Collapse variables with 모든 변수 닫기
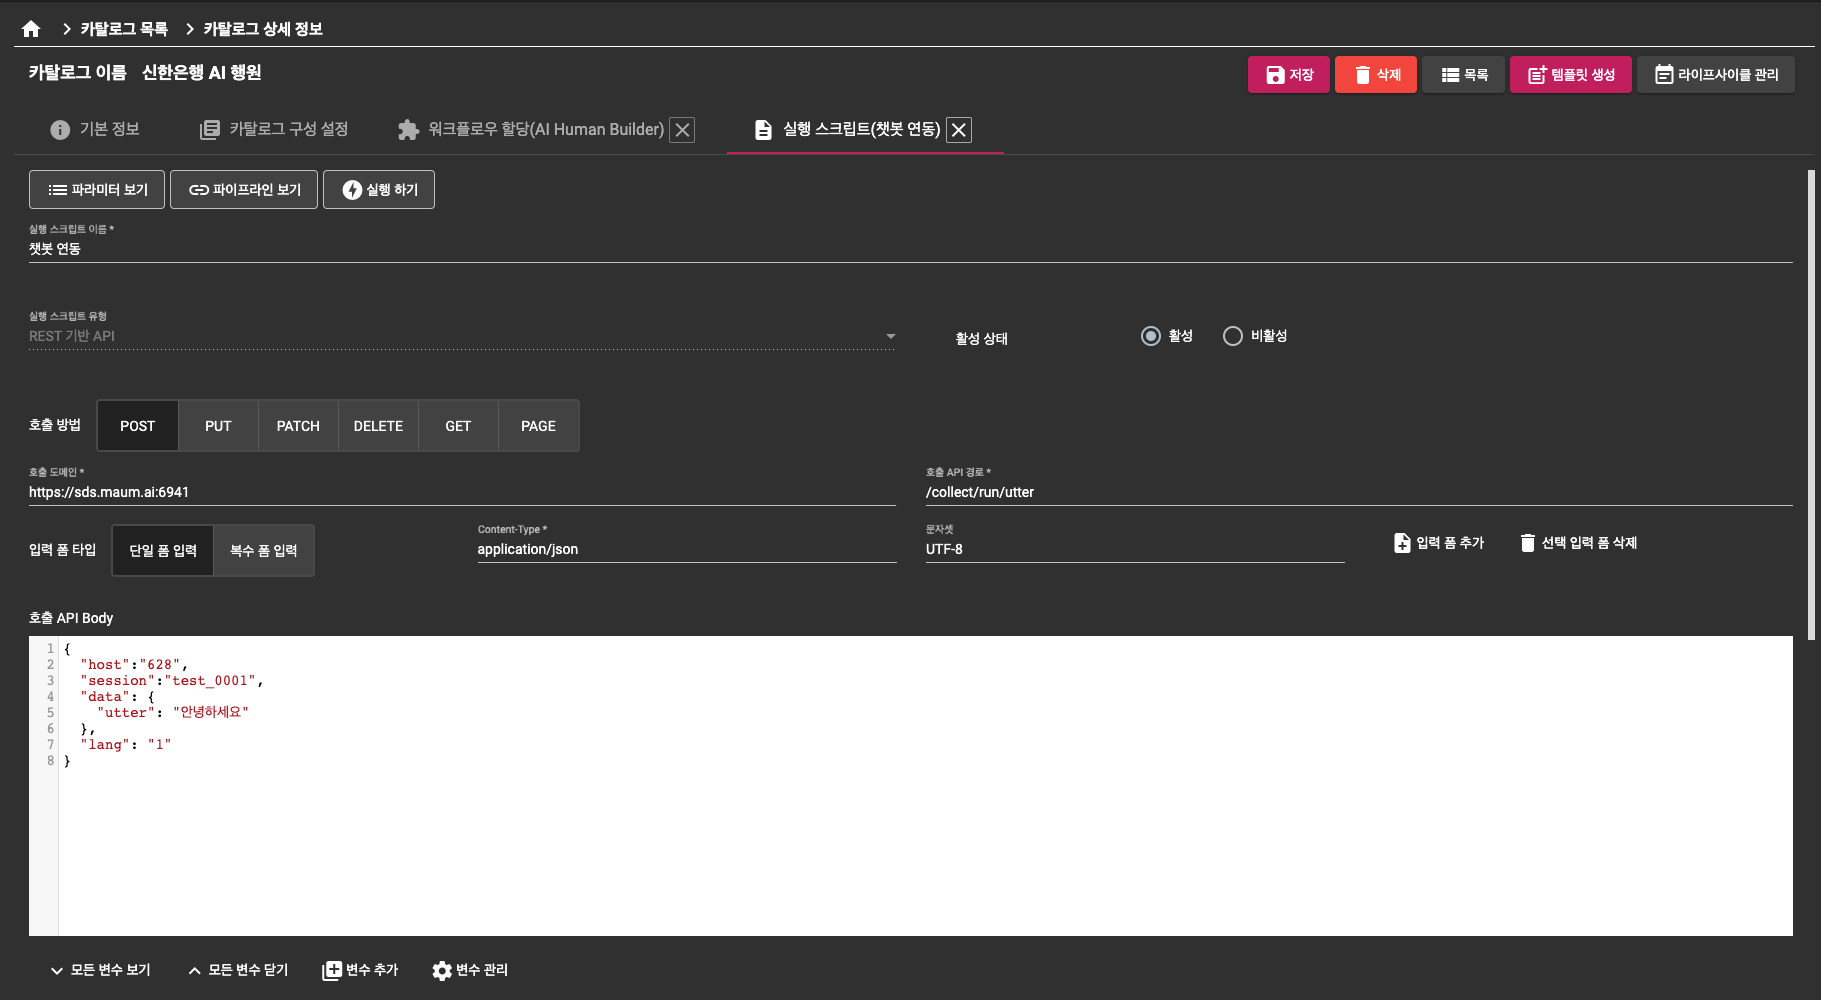The image size is (1821, 1000). (238, 971)
